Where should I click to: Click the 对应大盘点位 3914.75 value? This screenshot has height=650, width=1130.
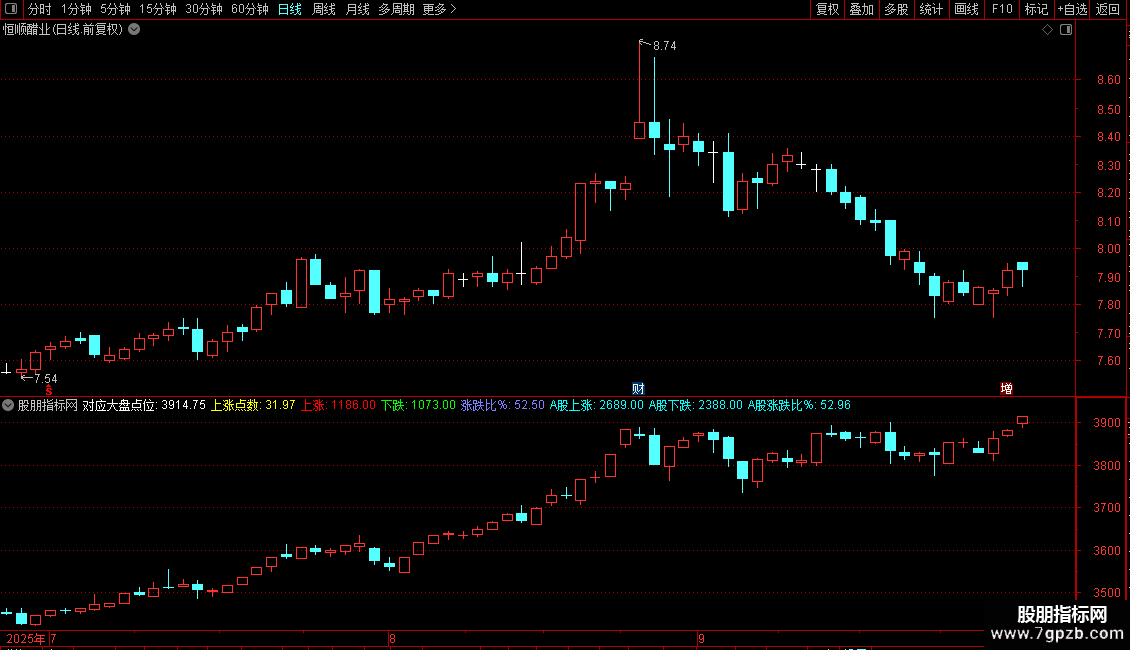pos(144,405)
